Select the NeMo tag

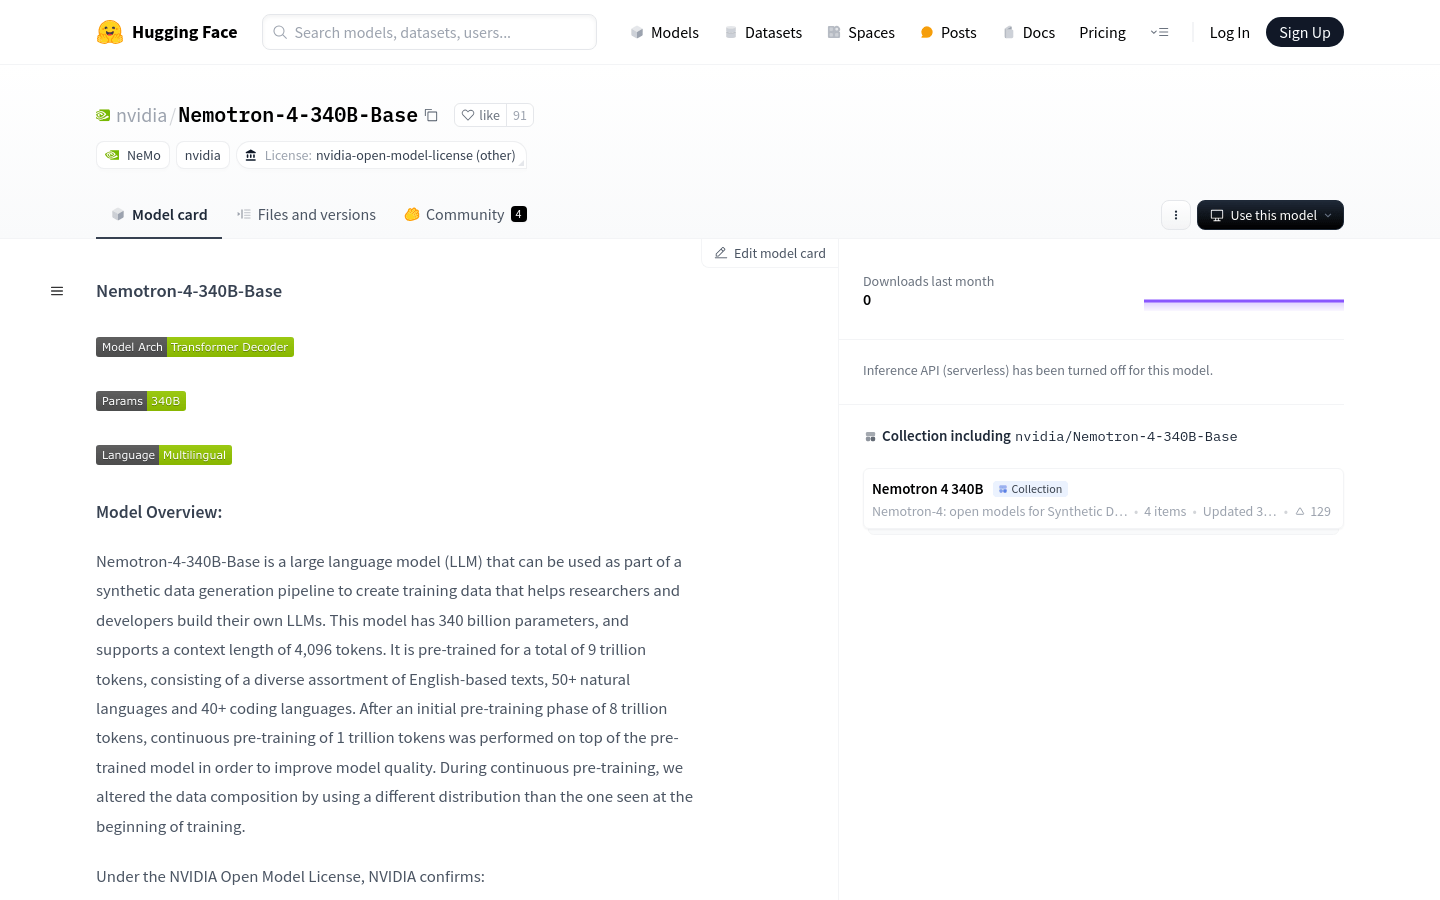133,155
